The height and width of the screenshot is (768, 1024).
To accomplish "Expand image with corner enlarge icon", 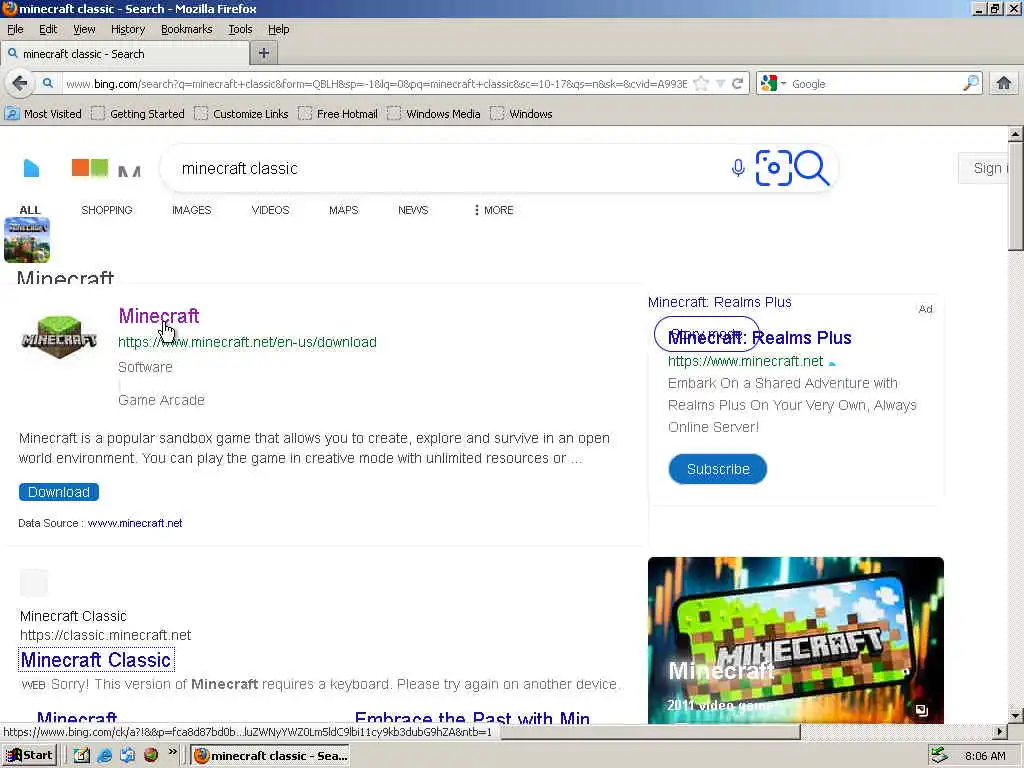I will (921, 710).
